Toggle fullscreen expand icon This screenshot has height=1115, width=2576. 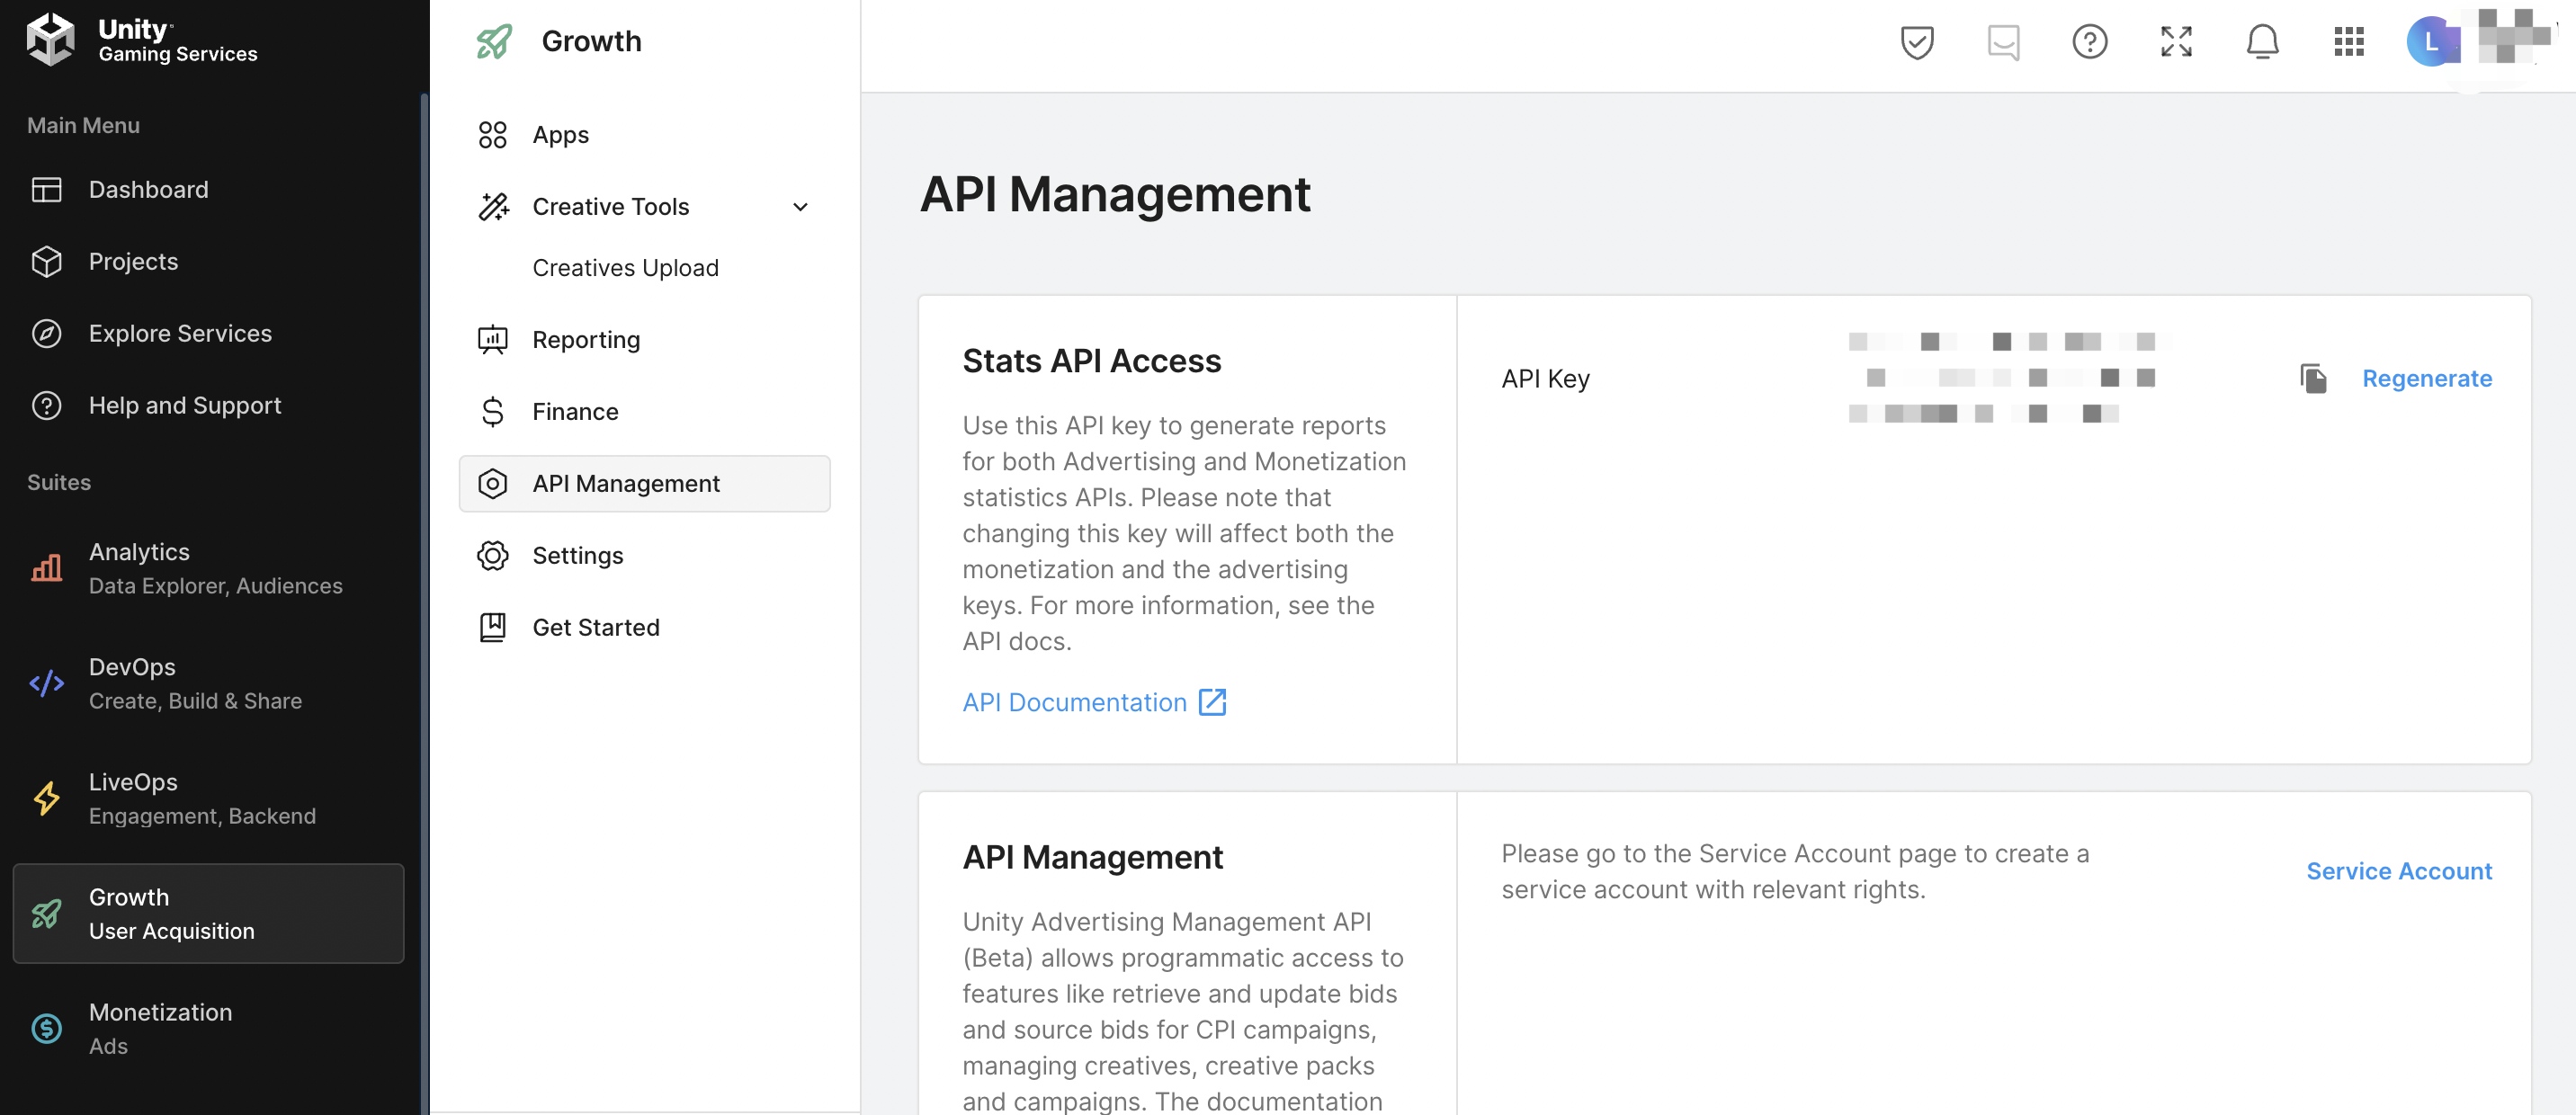(2176, 42)
